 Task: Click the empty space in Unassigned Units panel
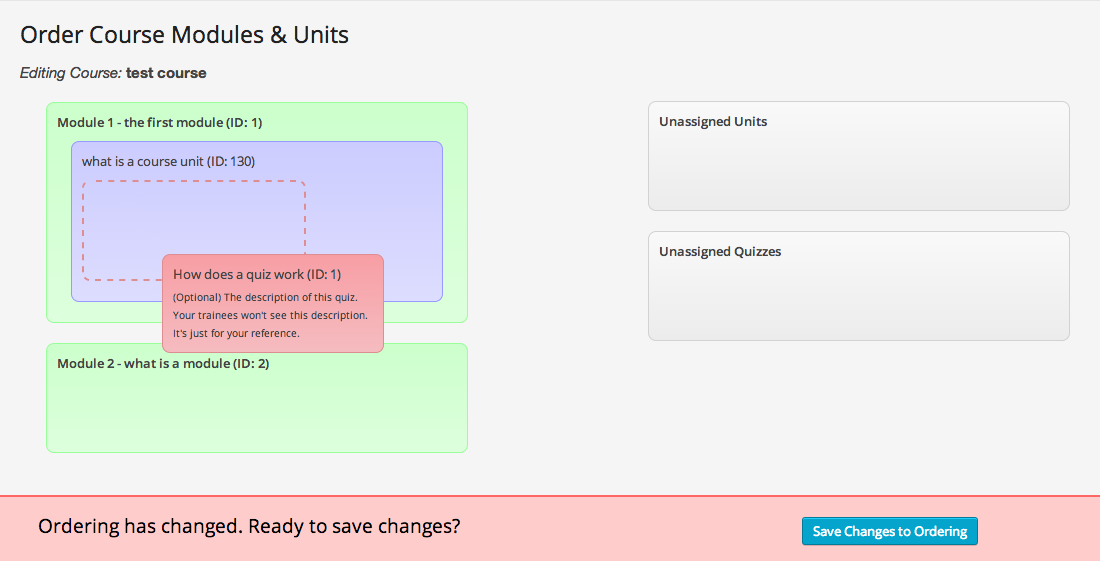click(x=858, y=170)
